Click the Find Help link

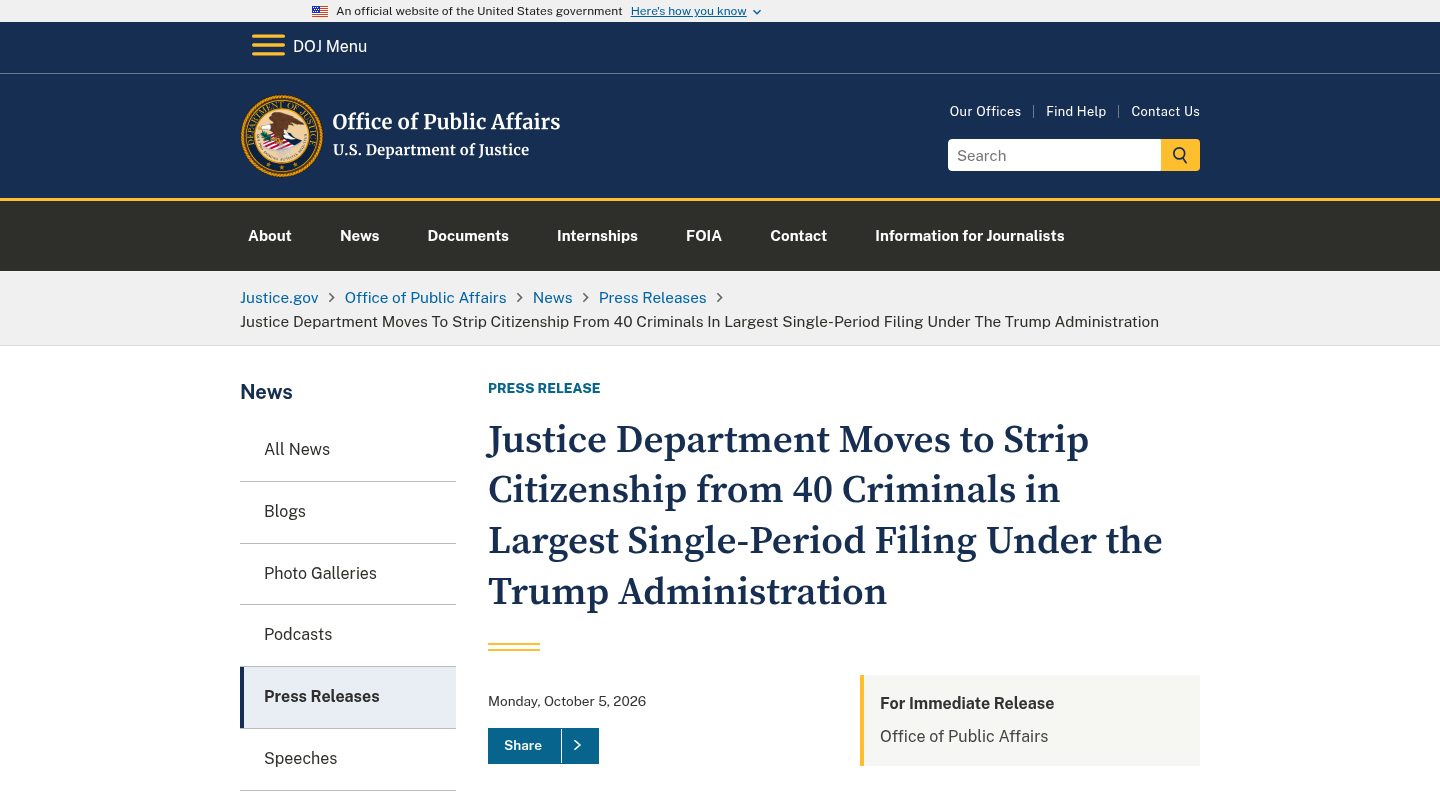coord(1076,111)
